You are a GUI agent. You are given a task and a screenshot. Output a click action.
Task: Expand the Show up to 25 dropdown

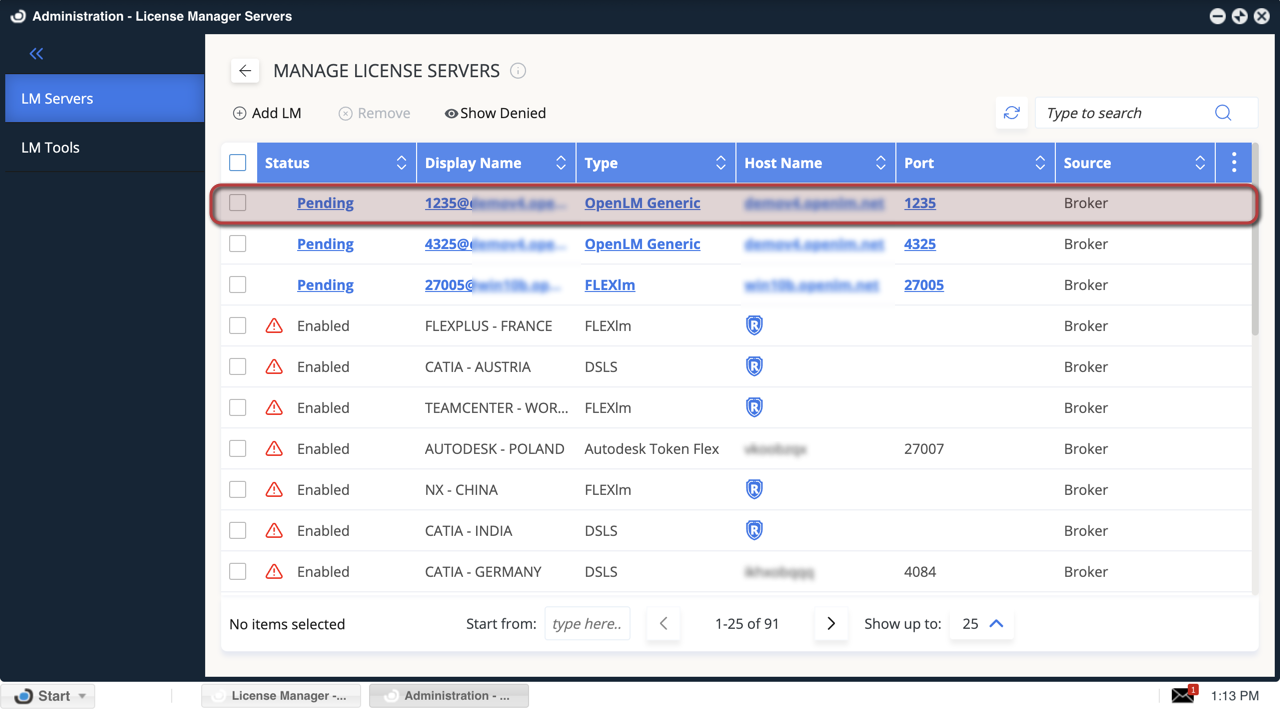tap(982, 624)
